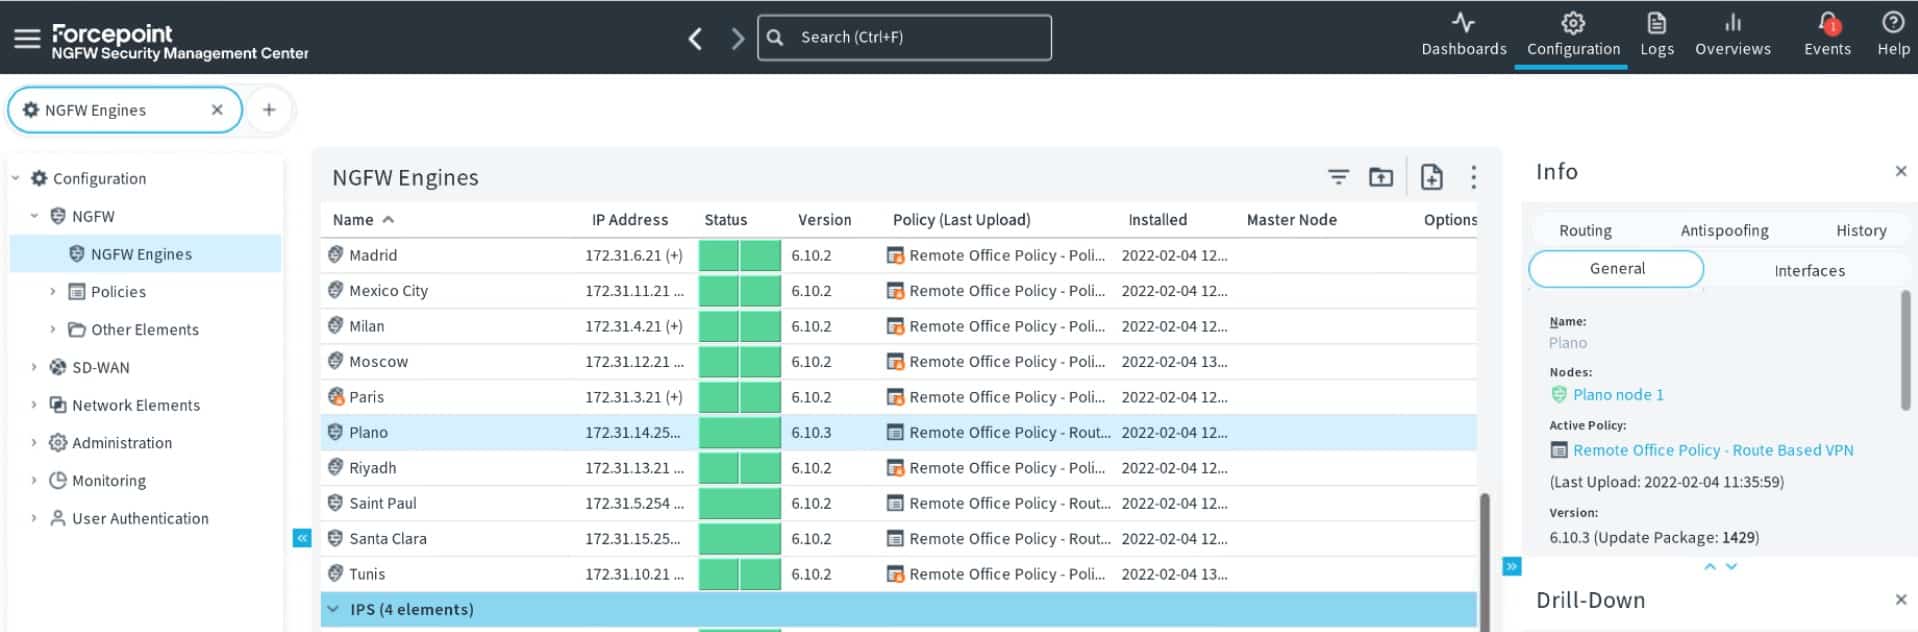Screen dimensions: 1918x632
Task: Switch to the Antispoofing tab
Action: coord(1724,231)
